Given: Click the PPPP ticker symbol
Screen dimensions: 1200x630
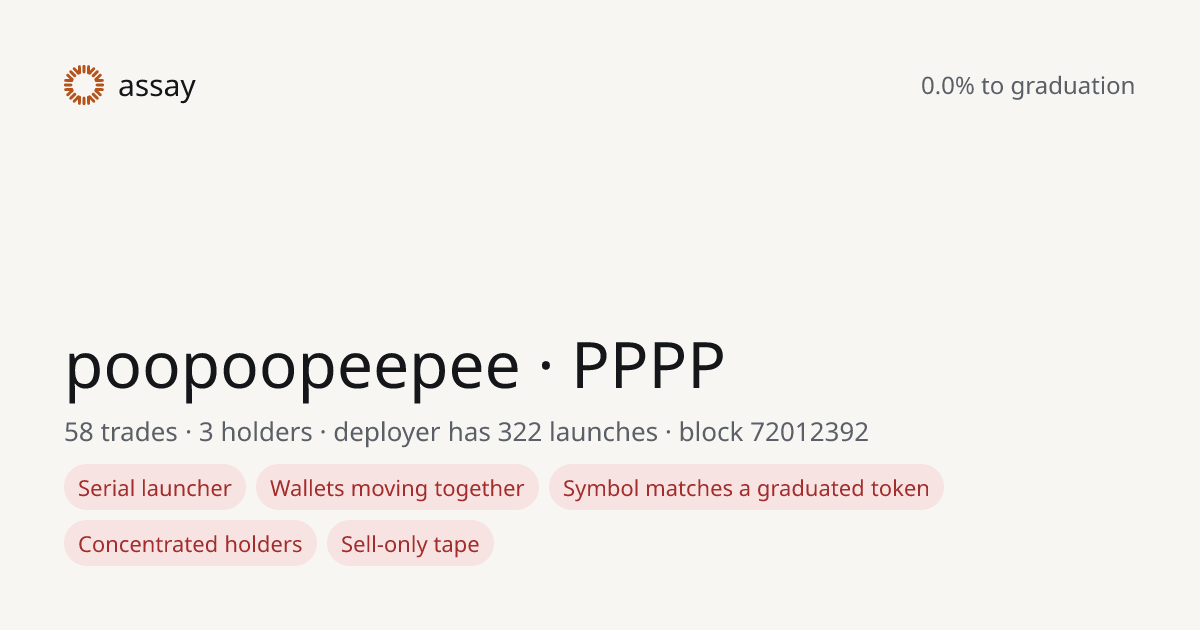Looking at the screenshot, I should 648,367.
